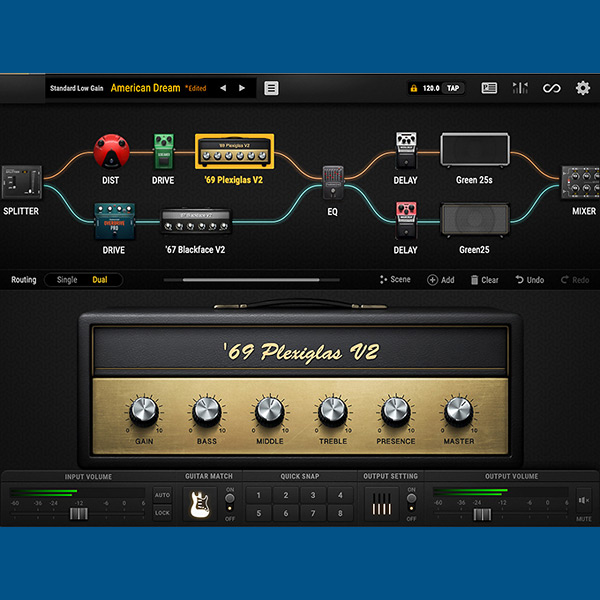Go to next preset arrow
Viewport: 600px width, 600px height.
242,88
